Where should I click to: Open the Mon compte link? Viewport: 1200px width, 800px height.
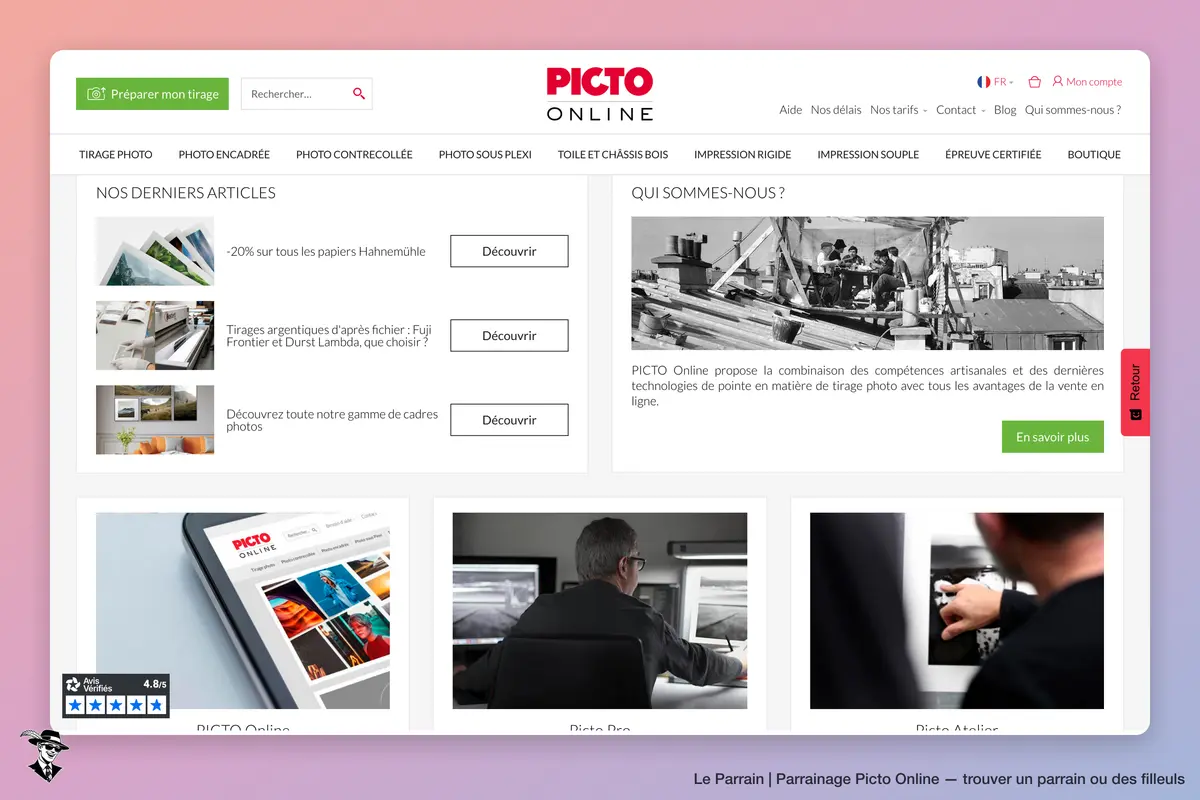click(x=1094, y=82)
